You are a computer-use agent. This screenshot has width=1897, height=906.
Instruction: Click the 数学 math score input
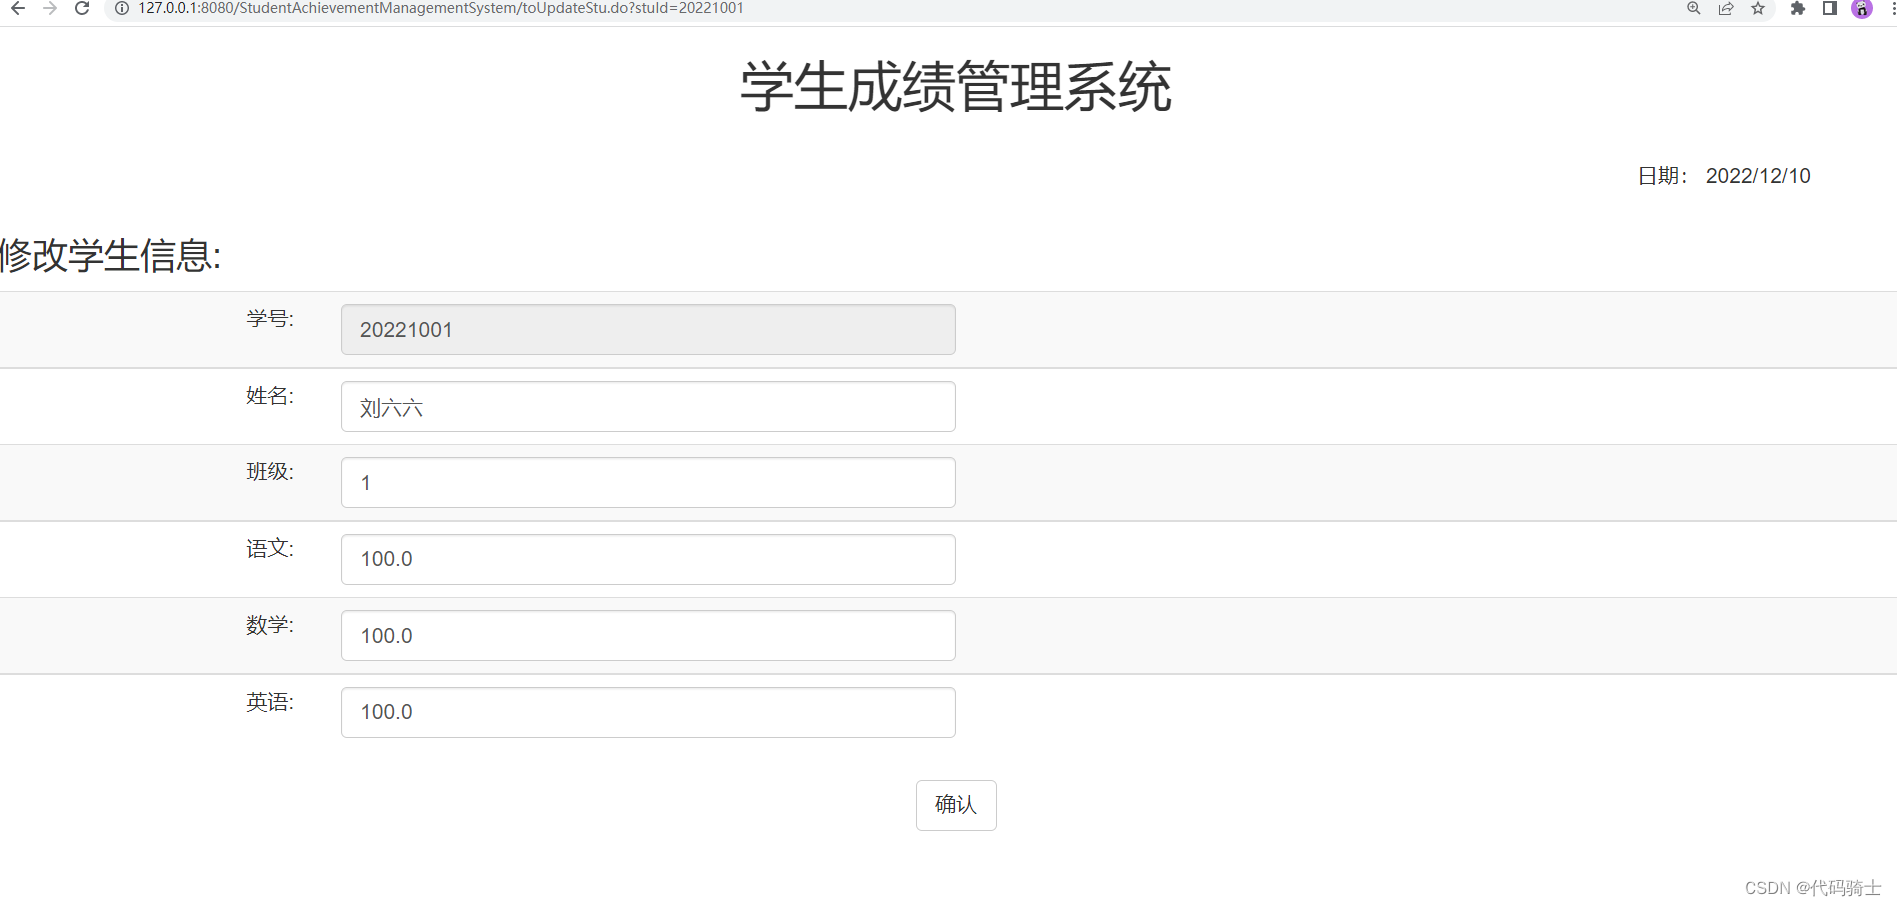click(647, 635)
